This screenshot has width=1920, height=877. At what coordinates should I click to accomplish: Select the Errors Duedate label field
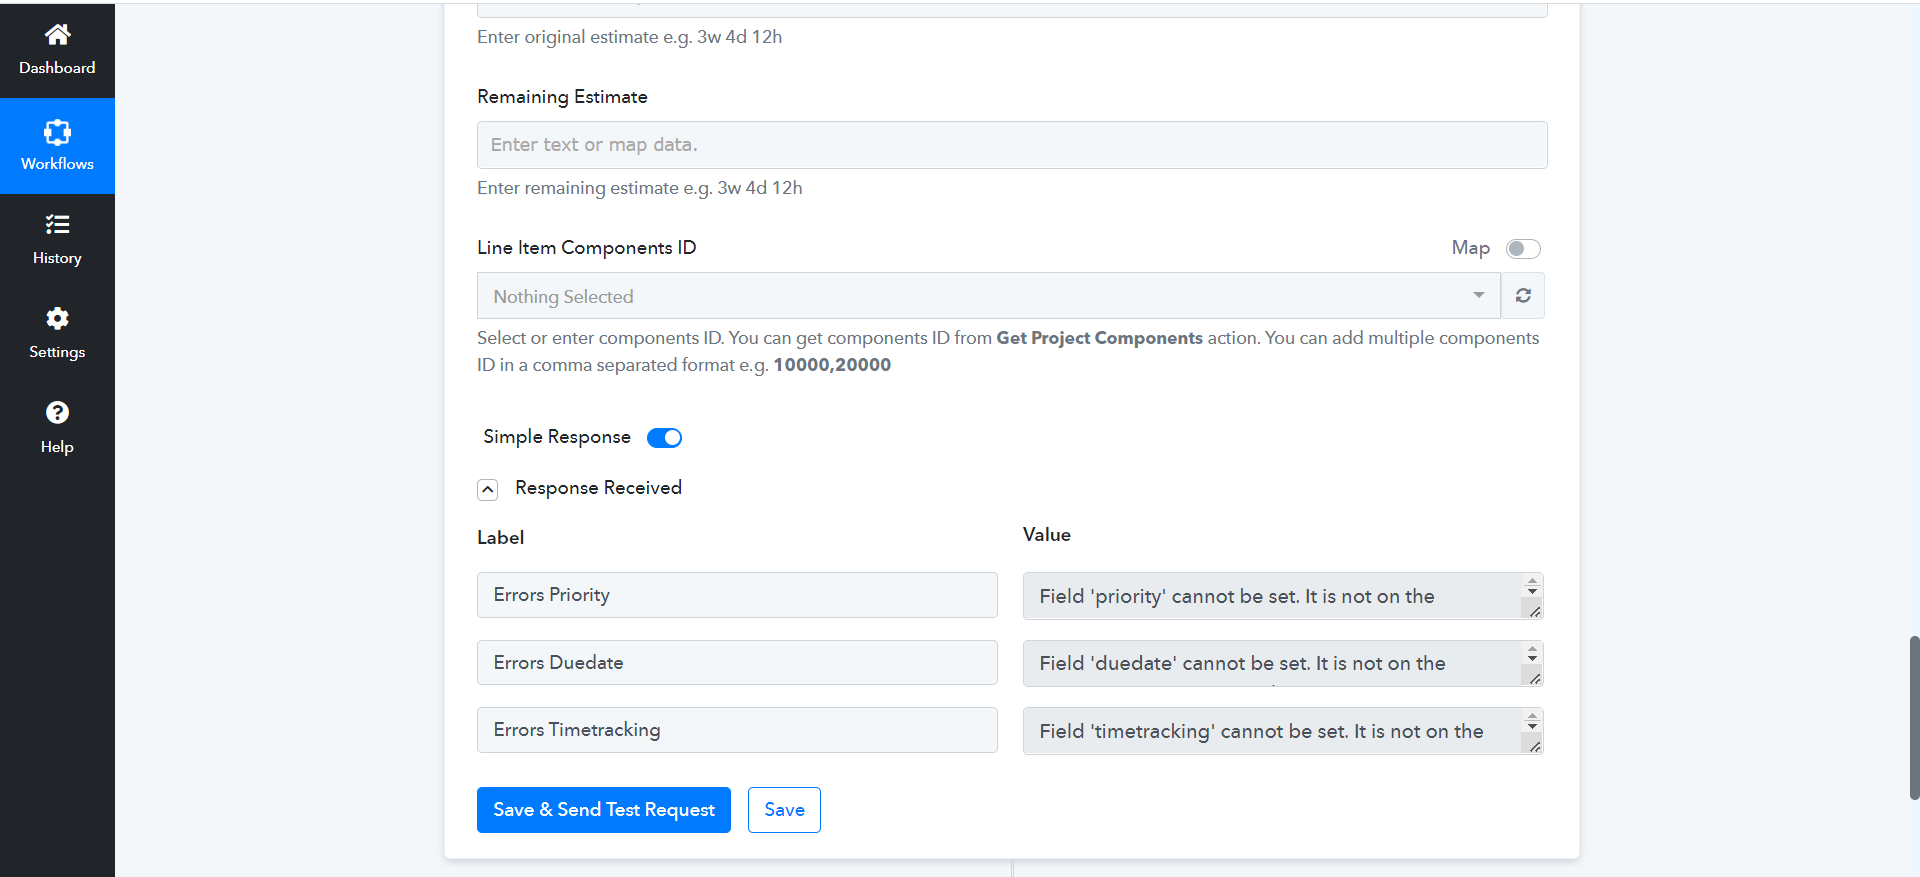pos(737,663)
